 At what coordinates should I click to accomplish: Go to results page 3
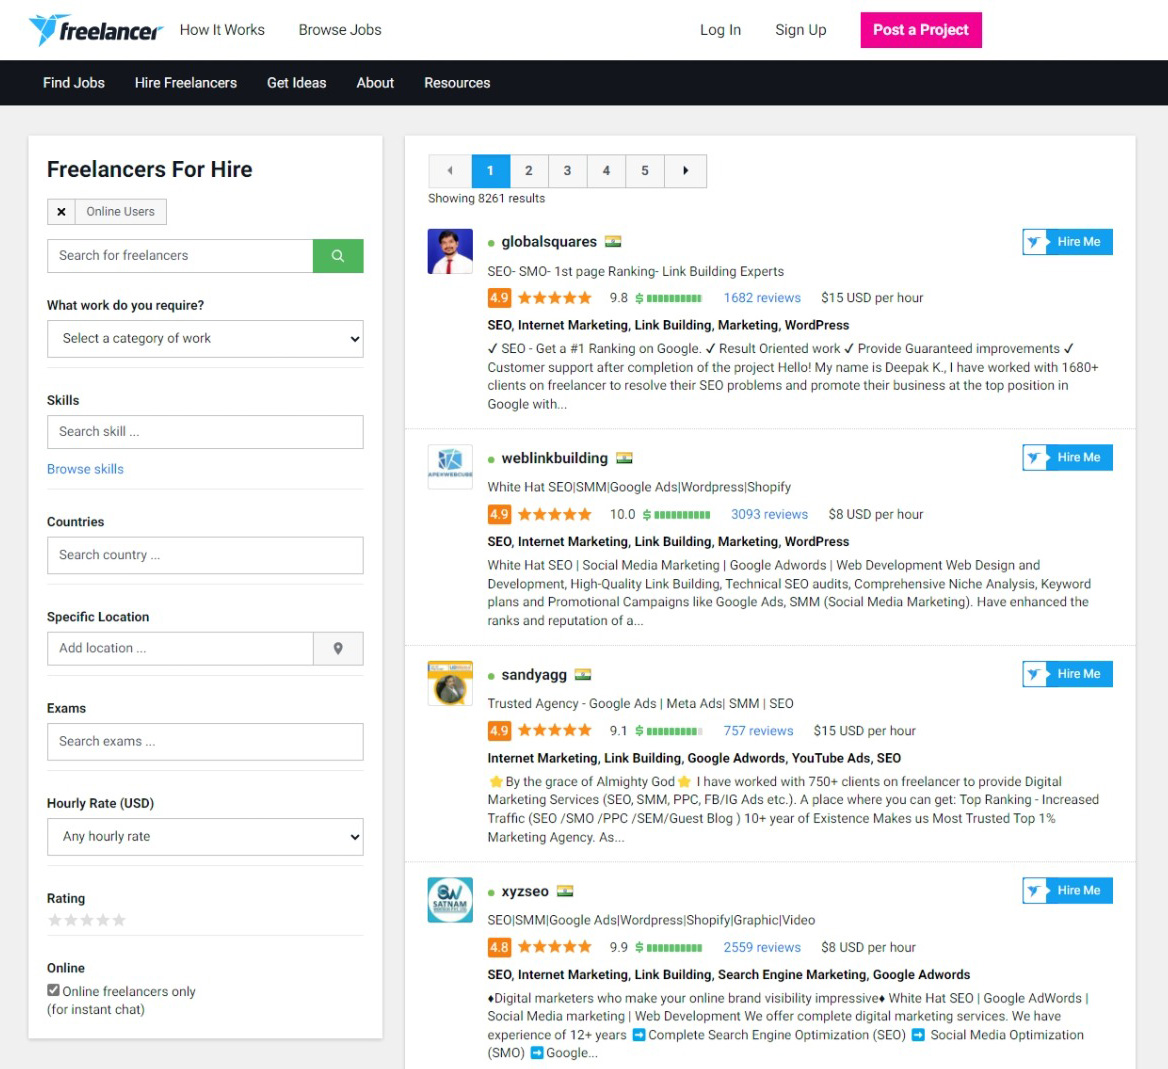click(567, 171)
